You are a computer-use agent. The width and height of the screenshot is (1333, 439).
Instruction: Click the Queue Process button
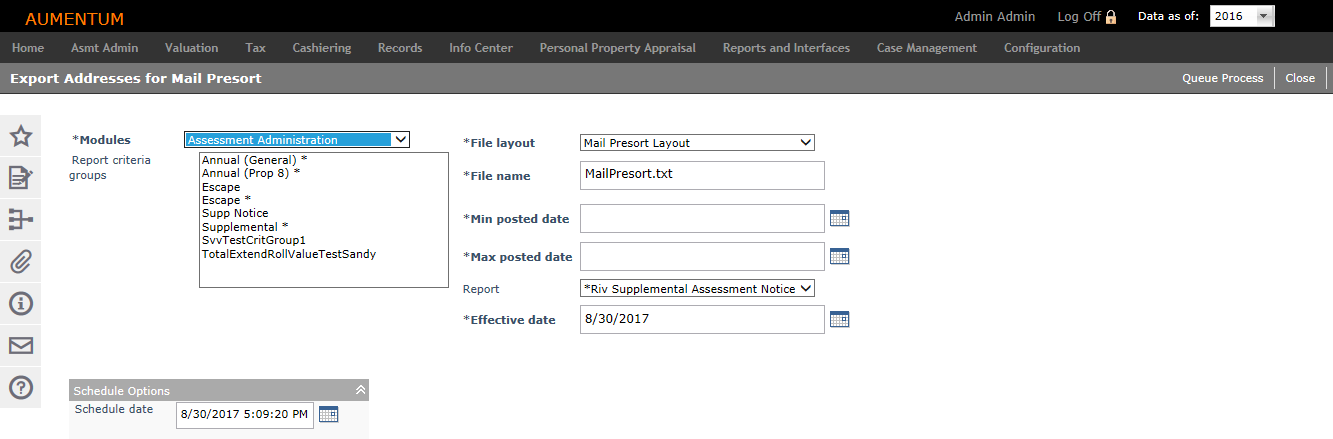pos(1222,78)
